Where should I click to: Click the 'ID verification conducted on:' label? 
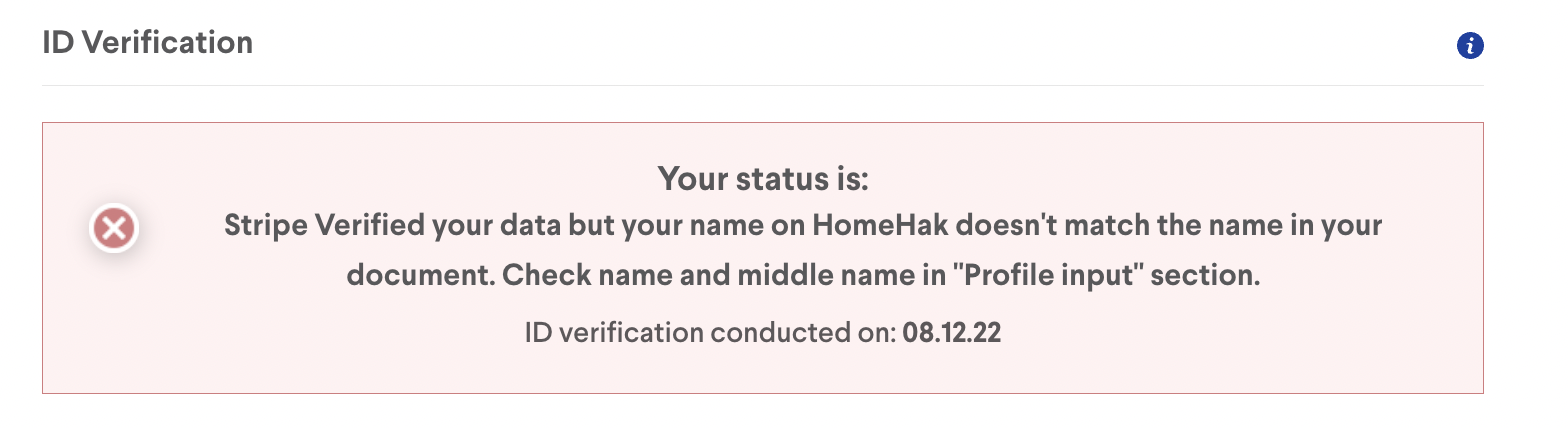point(710,333)
